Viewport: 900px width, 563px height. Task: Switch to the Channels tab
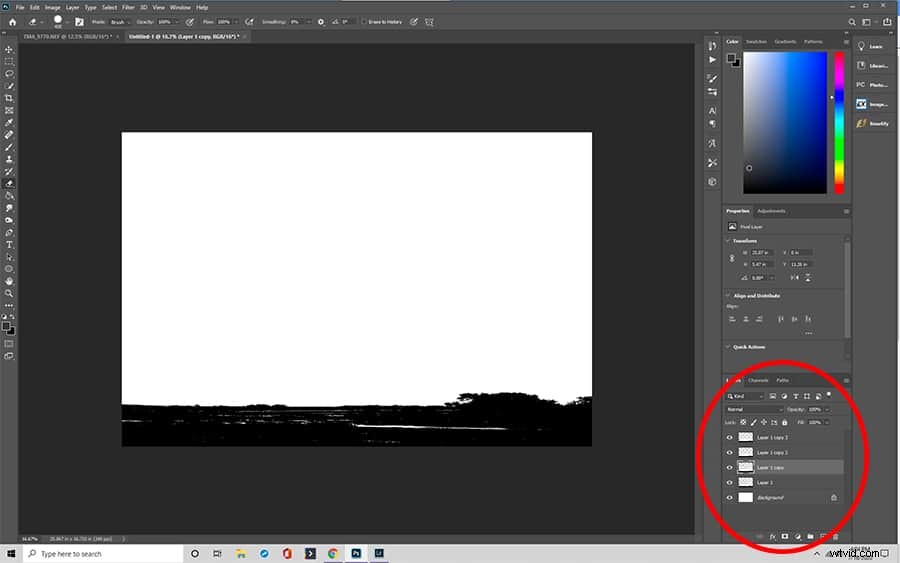click(x=758, y=380)
